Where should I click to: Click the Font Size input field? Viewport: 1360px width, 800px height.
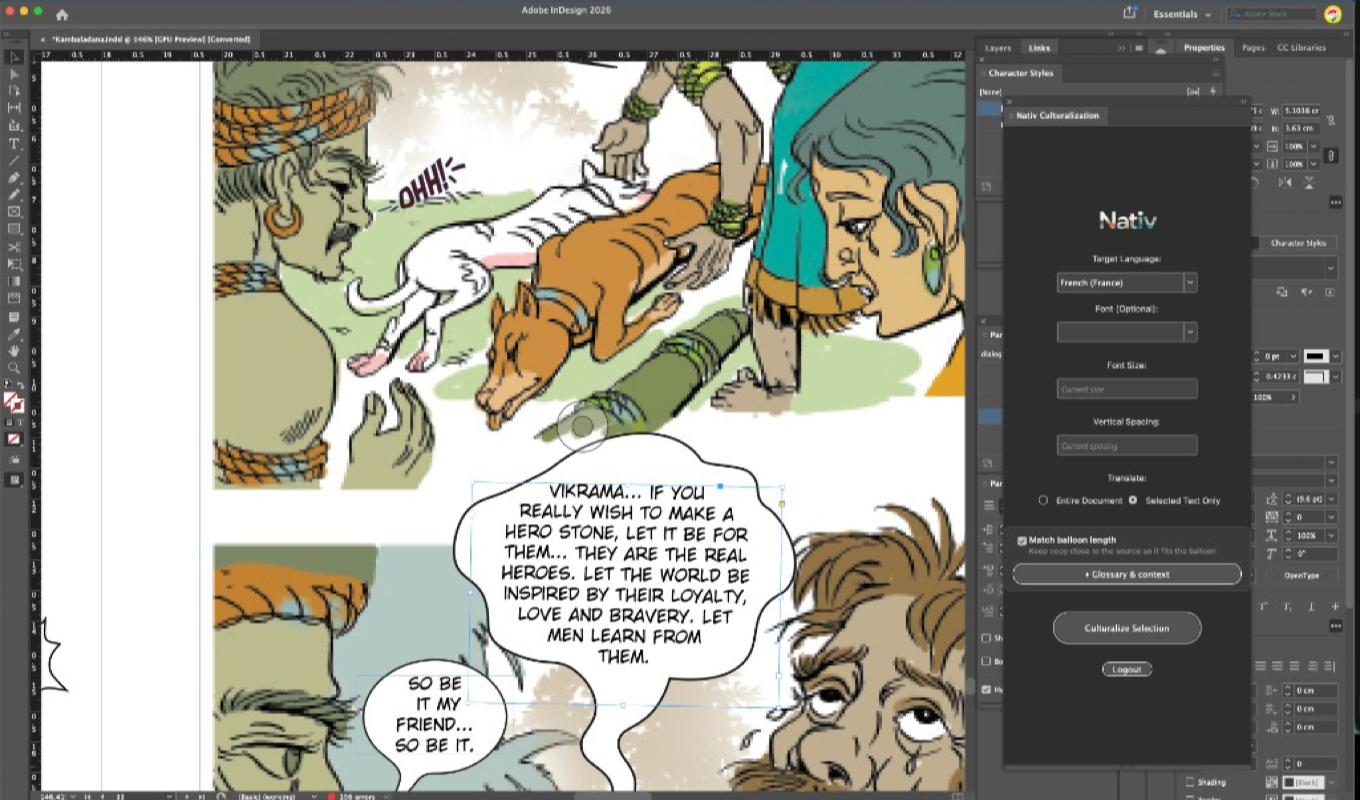coord(1127,389)
